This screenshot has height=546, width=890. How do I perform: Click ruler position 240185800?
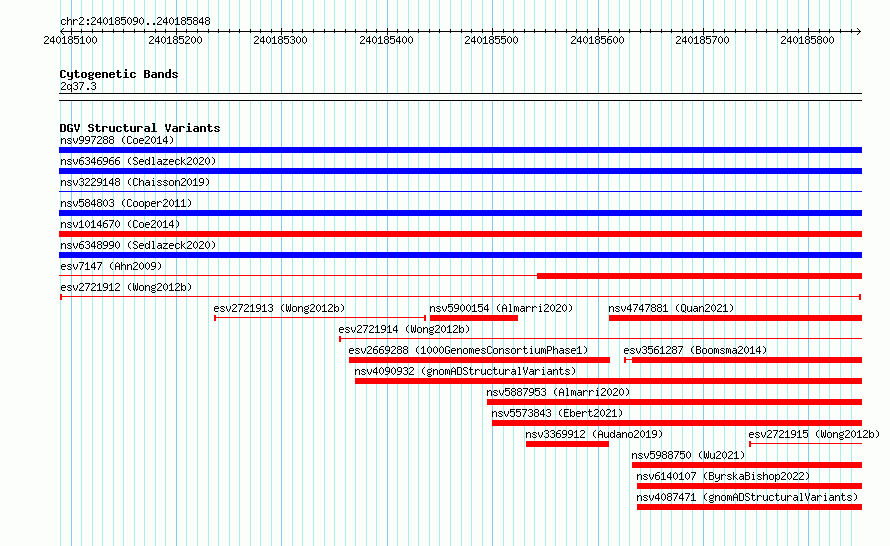point(807,40)
